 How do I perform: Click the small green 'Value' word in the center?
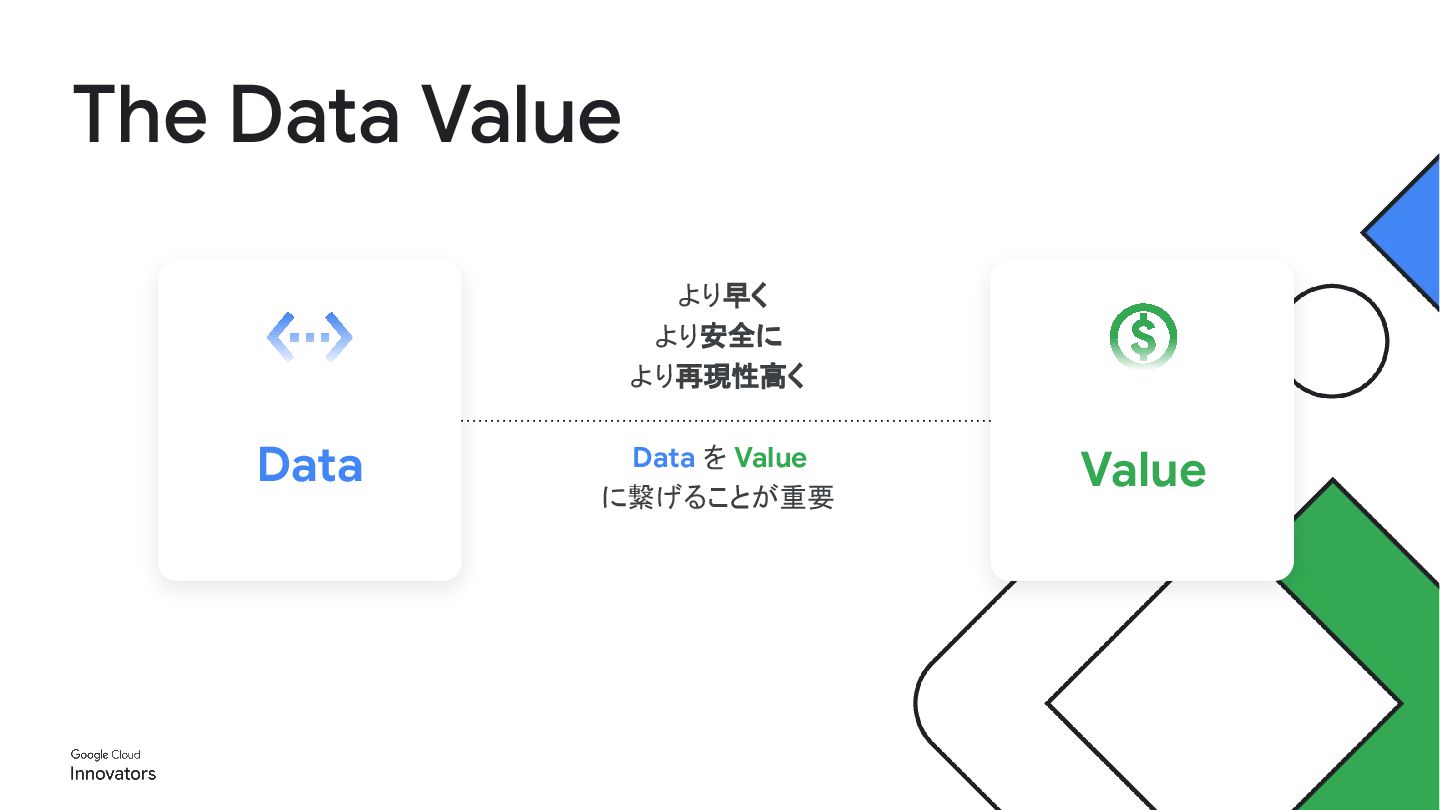tap(770, 458)
